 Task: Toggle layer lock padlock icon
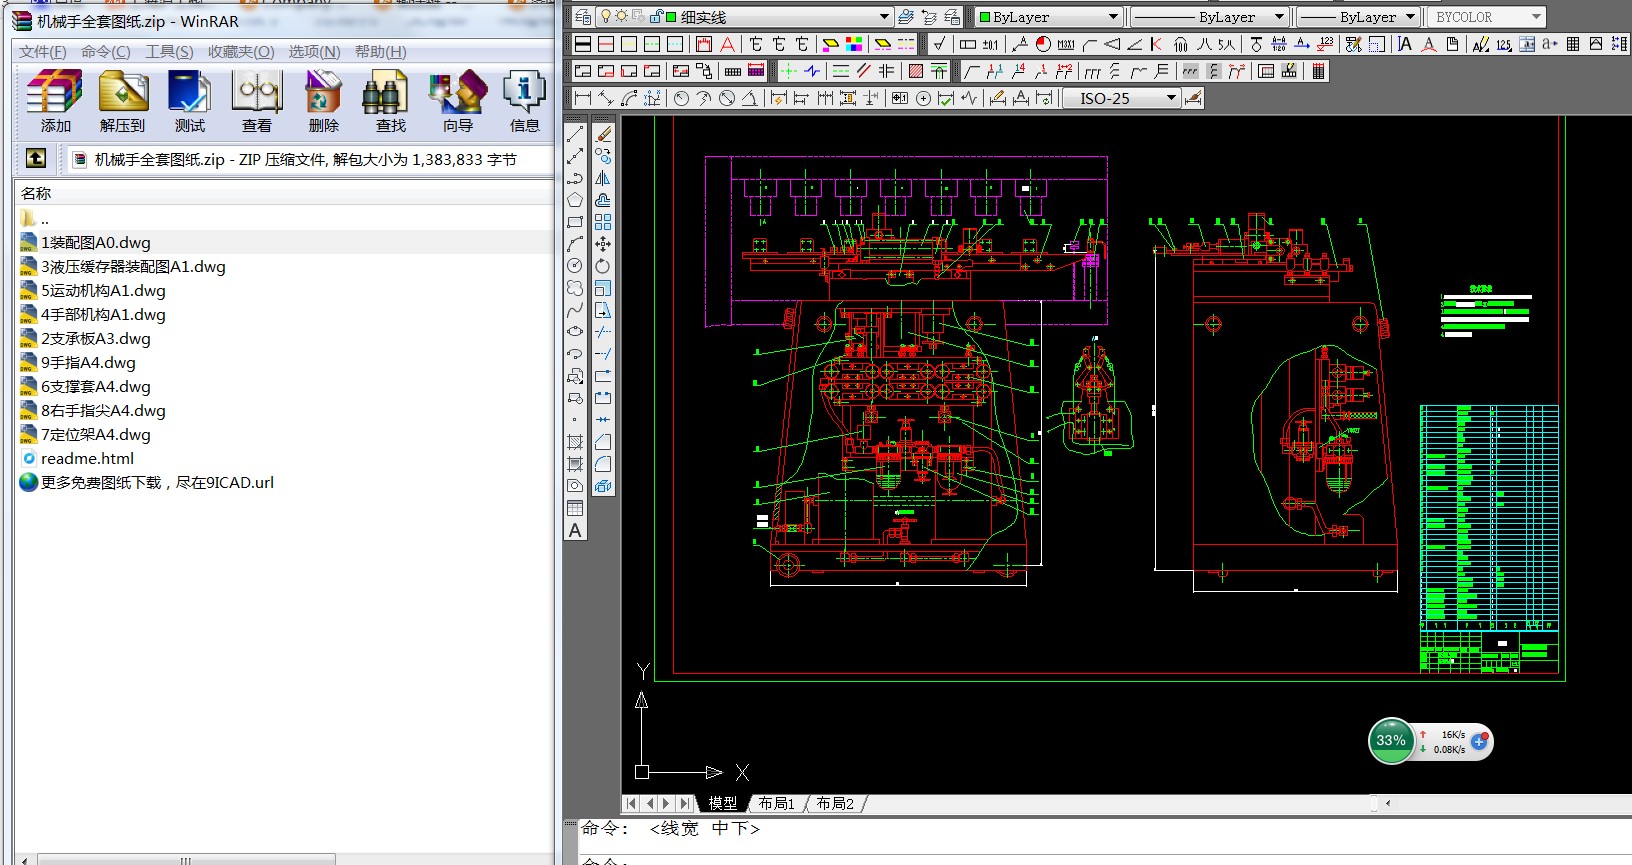click(x=655, y=17)
